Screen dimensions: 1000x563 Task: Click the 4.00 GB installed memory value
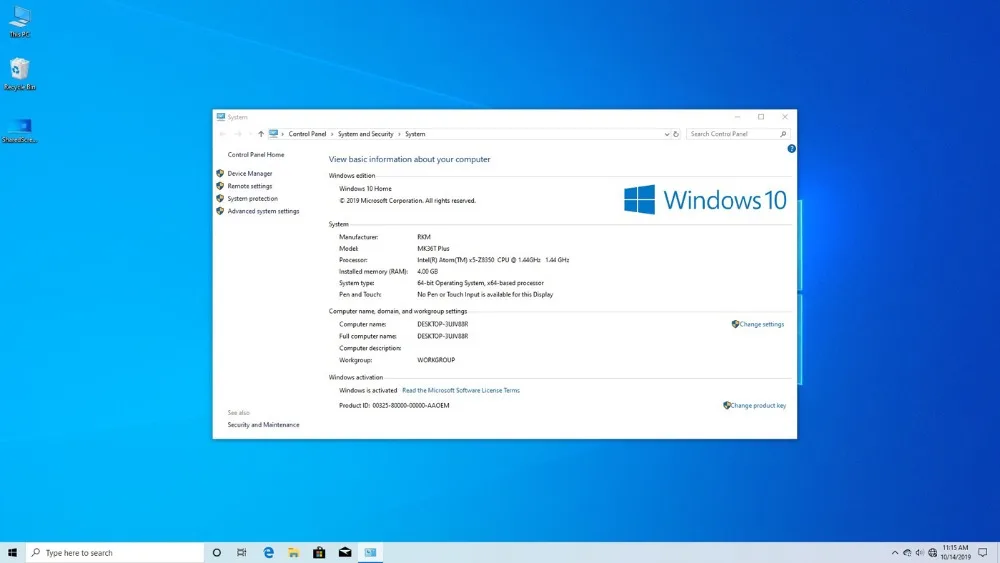pyautogui.click(x=427, y=272)
